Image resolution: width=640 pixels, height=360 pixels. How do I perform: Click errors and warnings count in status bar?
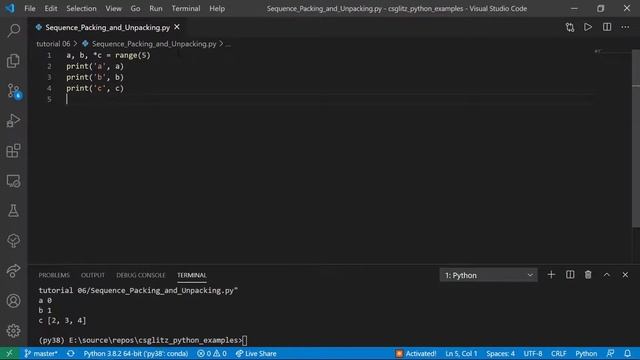point(212,353)
